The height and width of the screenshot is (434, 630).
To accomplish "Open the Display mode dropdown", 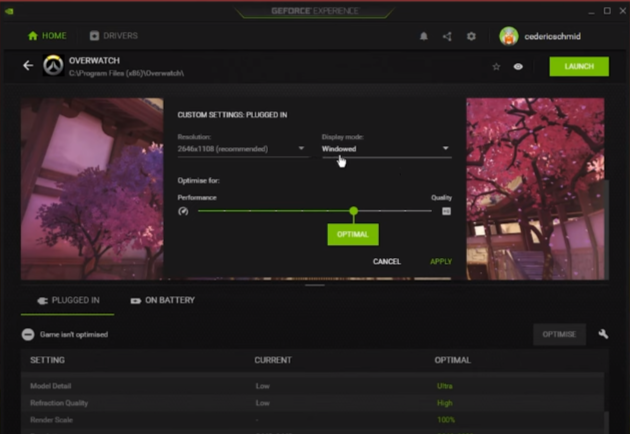I will click(386, 149).
